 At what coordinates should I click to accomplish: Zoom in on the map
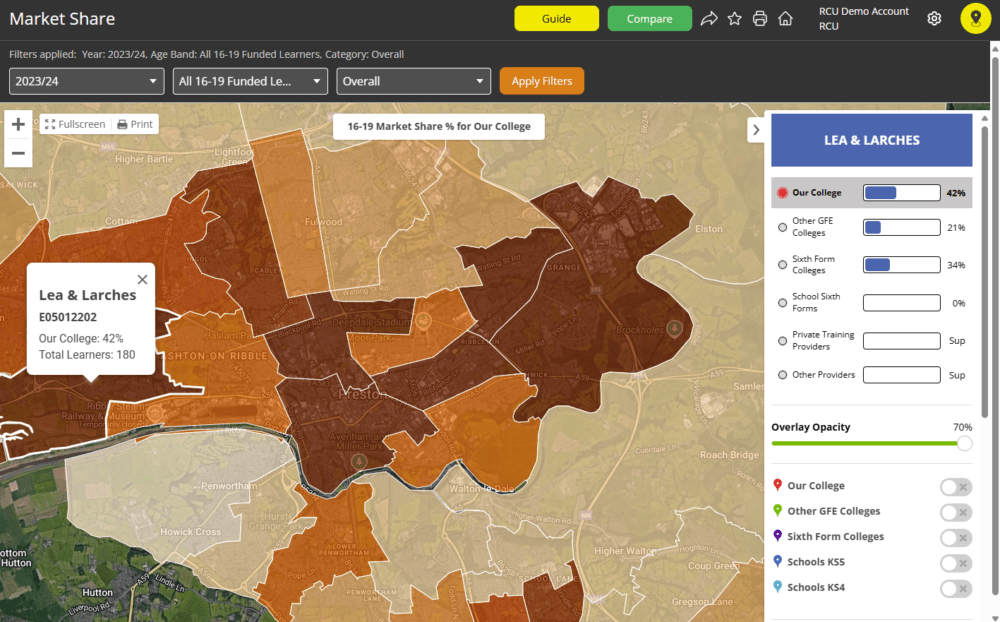click(x=18, y=125)
